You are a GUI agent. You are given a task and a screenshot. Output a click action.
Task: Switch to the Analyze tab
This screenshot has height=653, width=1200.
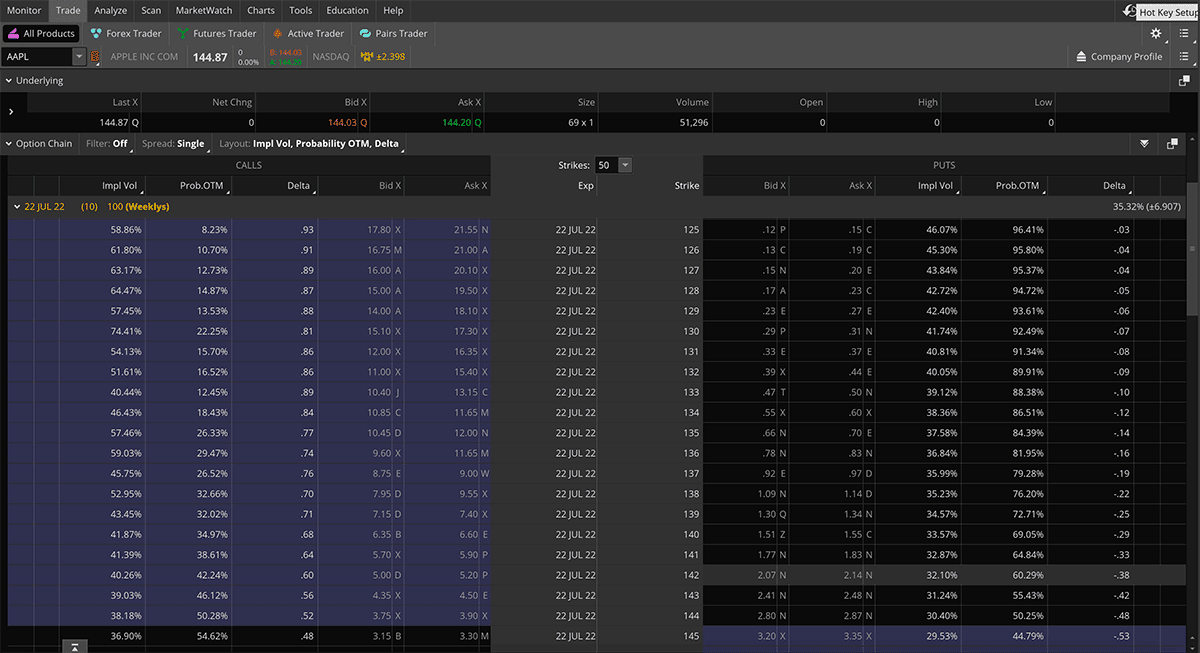110,11
